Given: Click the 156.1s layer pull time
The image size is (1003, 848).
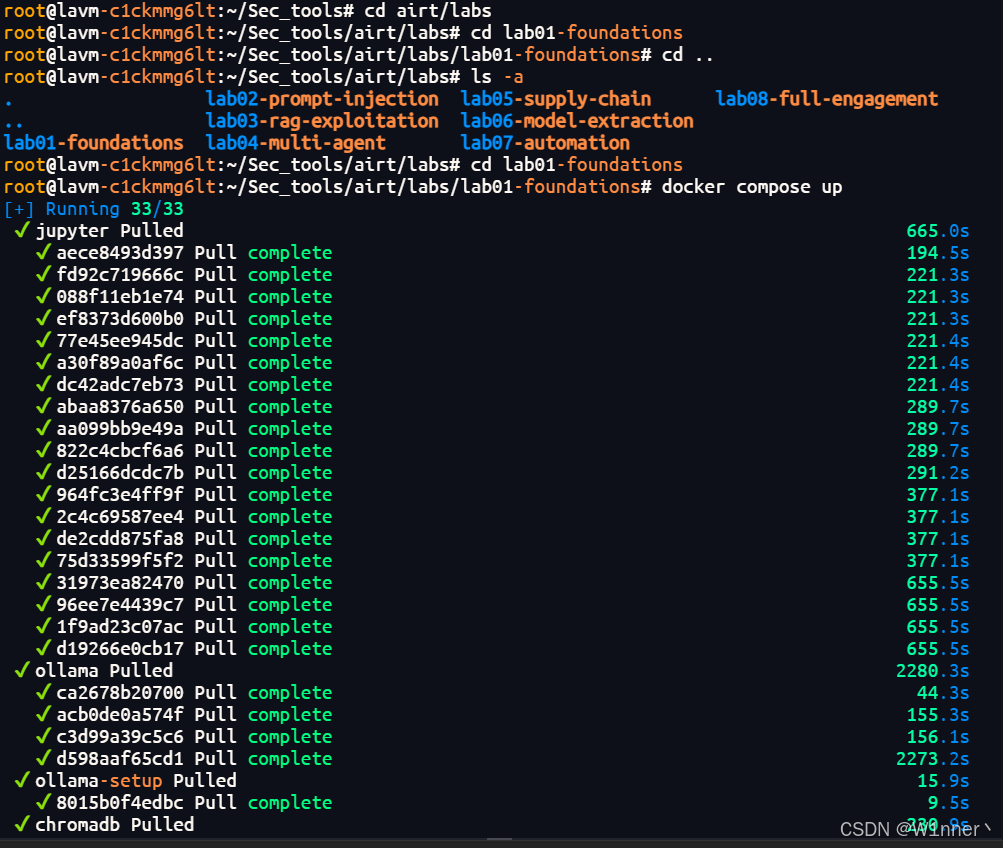Looking at the screenshot, I should pyautogui.click(x=938, y=737).
